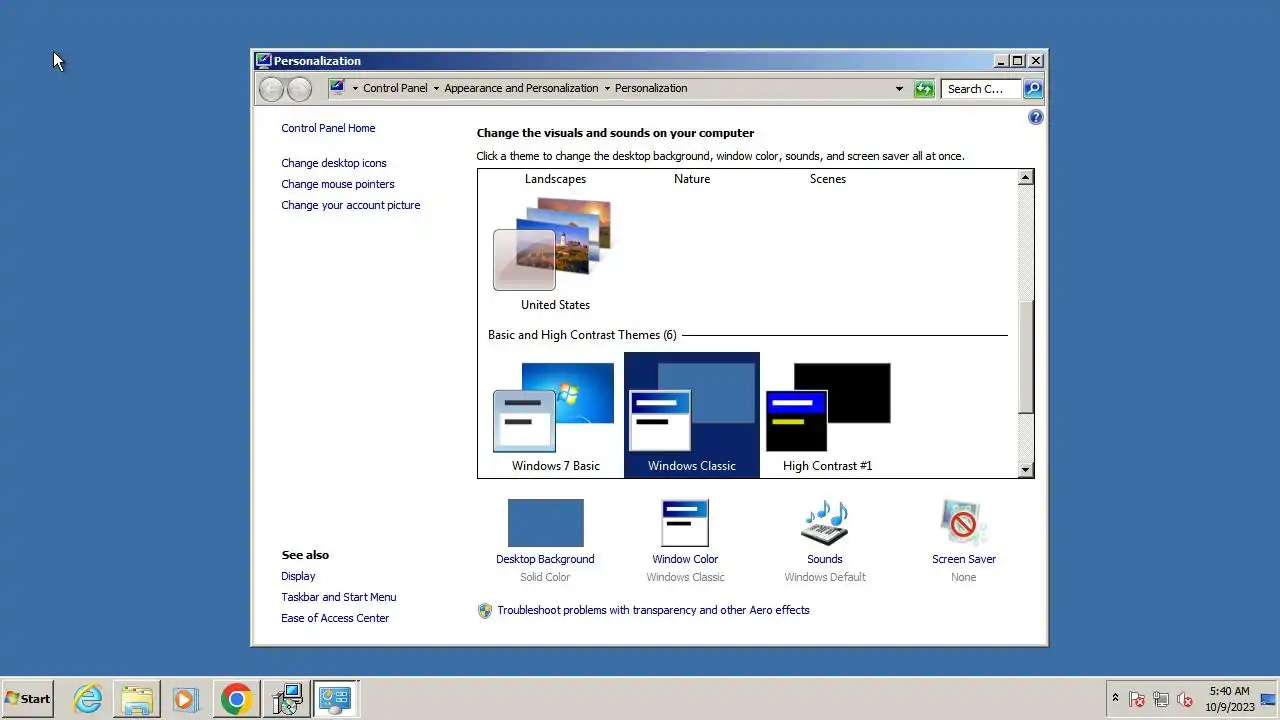
Task: Click the Scenes theme label
Action: pyautogui.click(x=828, y=179)
